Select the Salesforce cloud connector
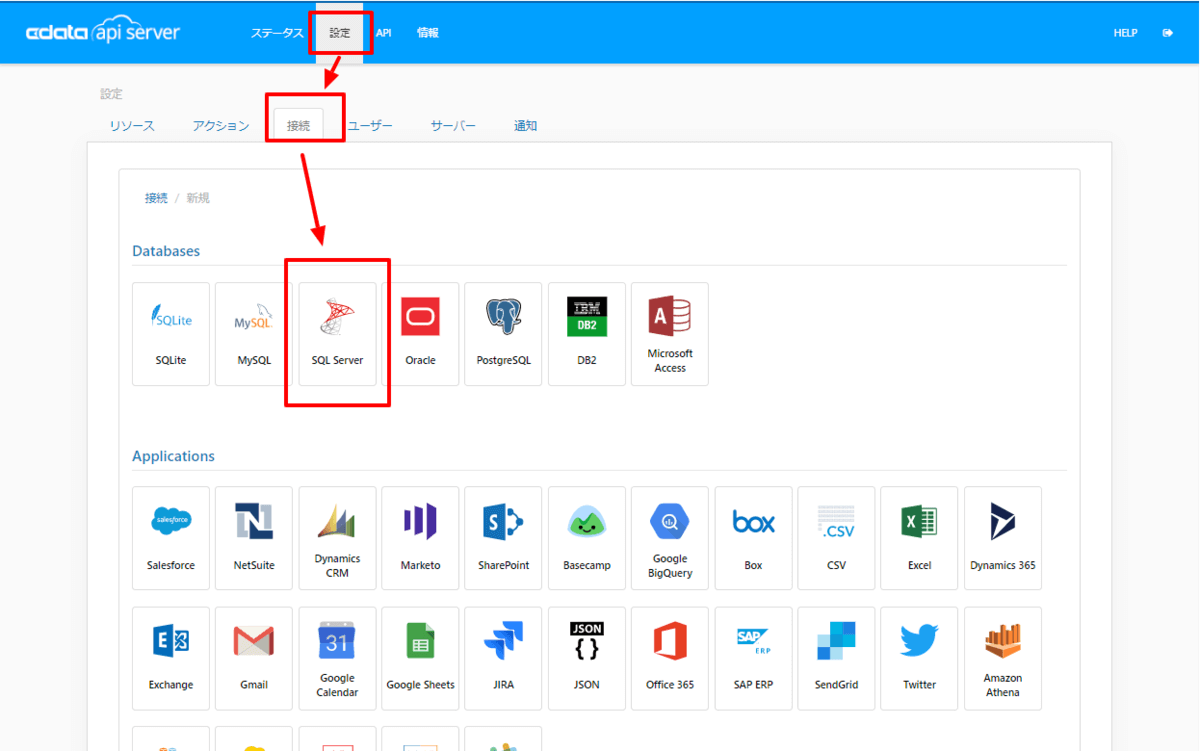The image size is (1200, 751). click(x=171, y=538)
